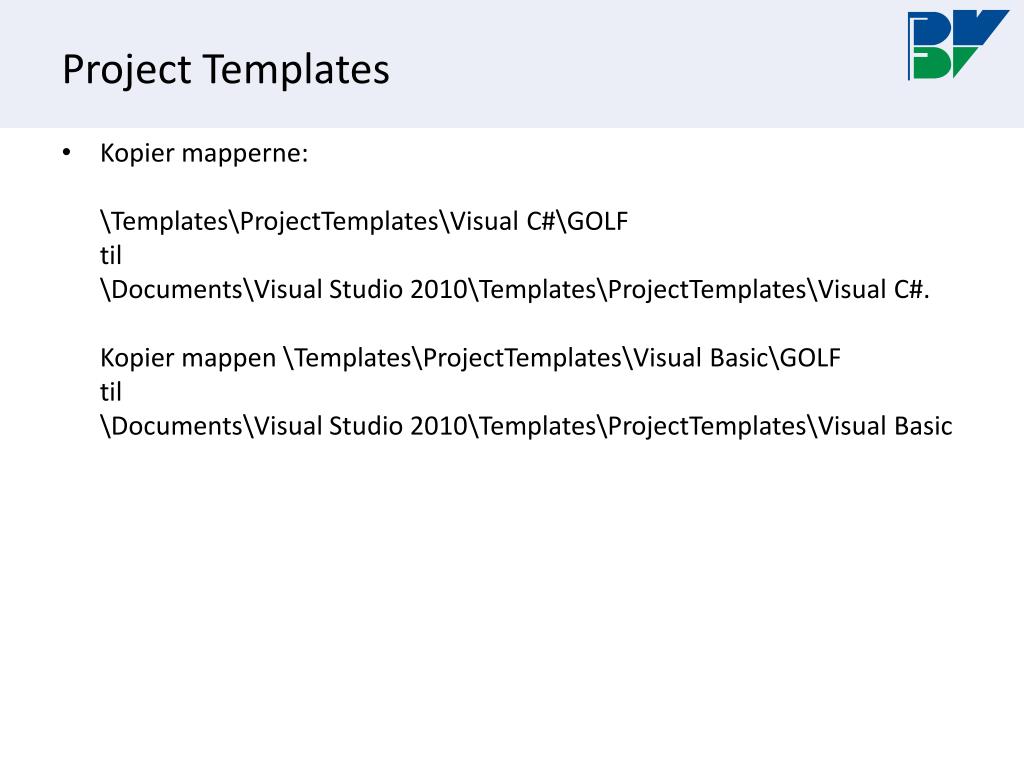The height and width of the screenshot is (768, 1024).
Task: Click the bullet point before "Kopier mapperne"
Action: (66, 153)
